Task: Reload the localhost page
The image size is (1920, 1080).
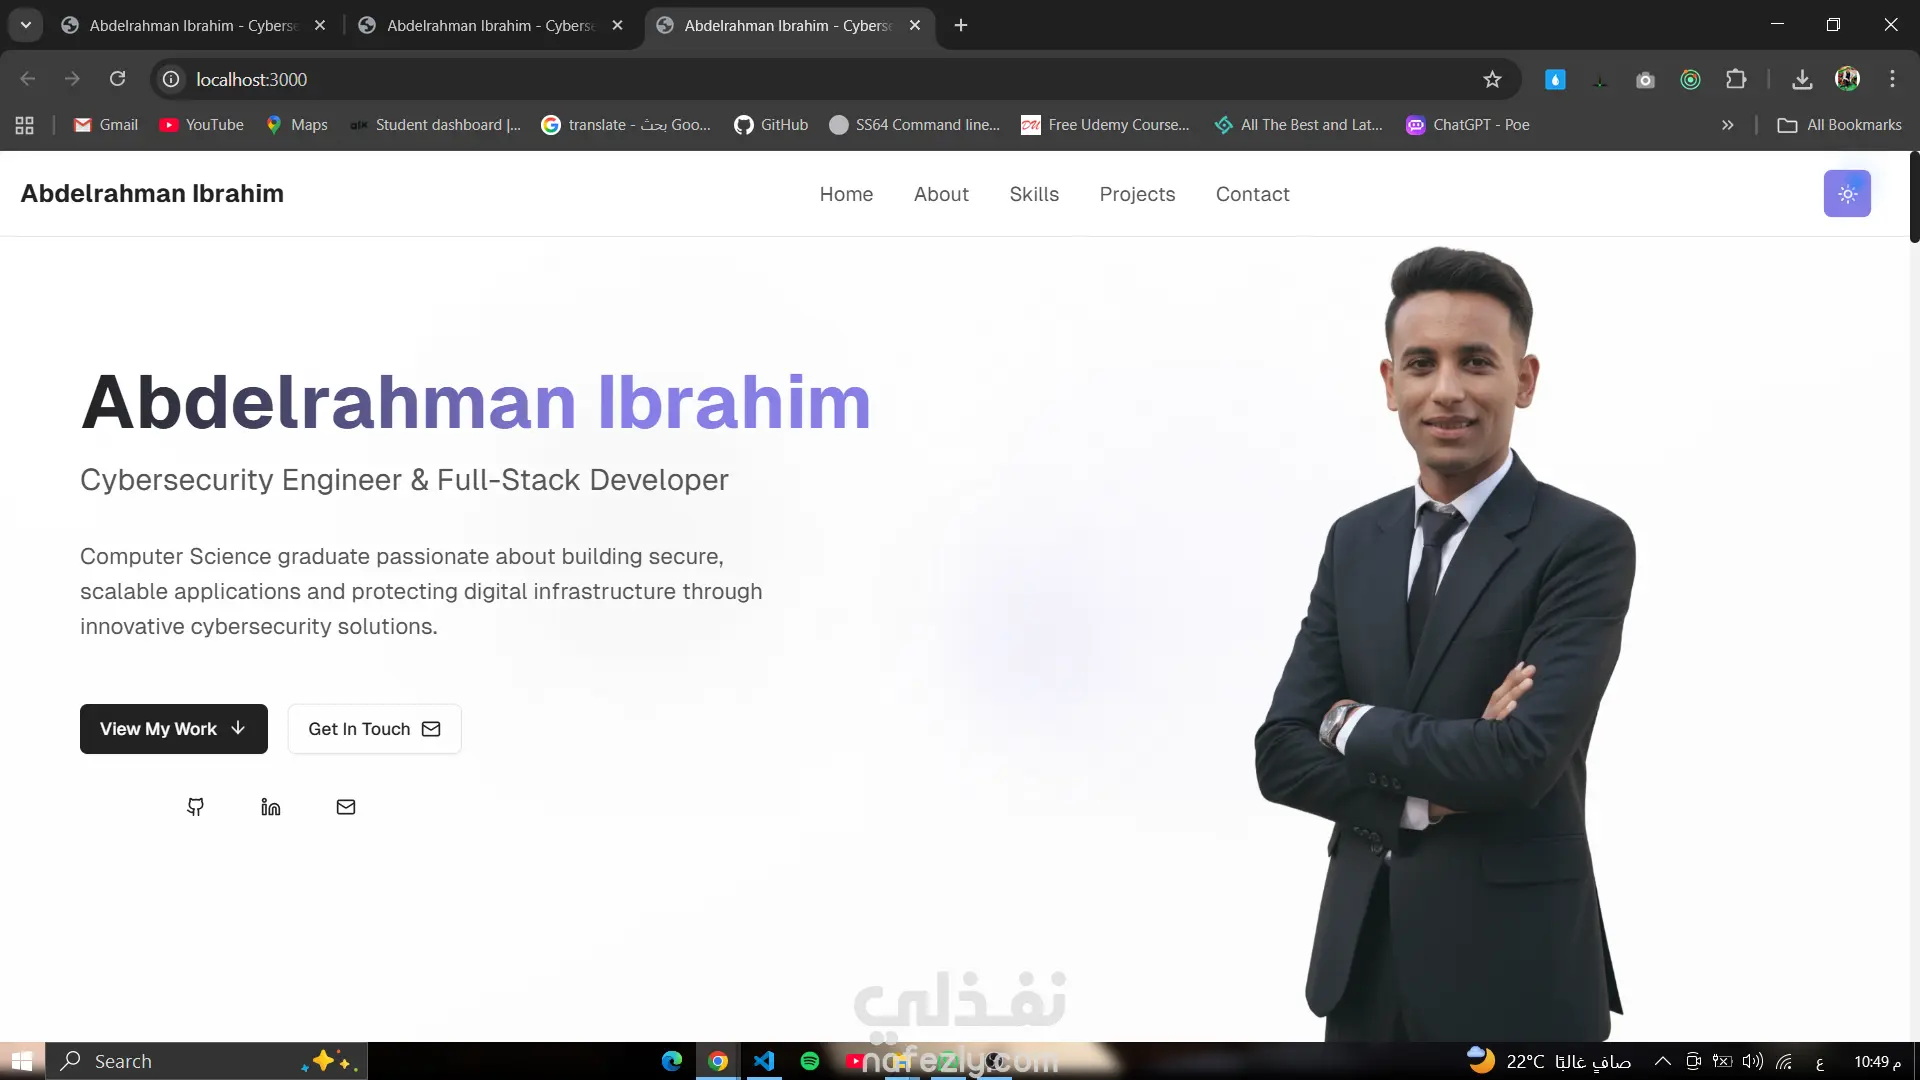Action: (117, 79)
